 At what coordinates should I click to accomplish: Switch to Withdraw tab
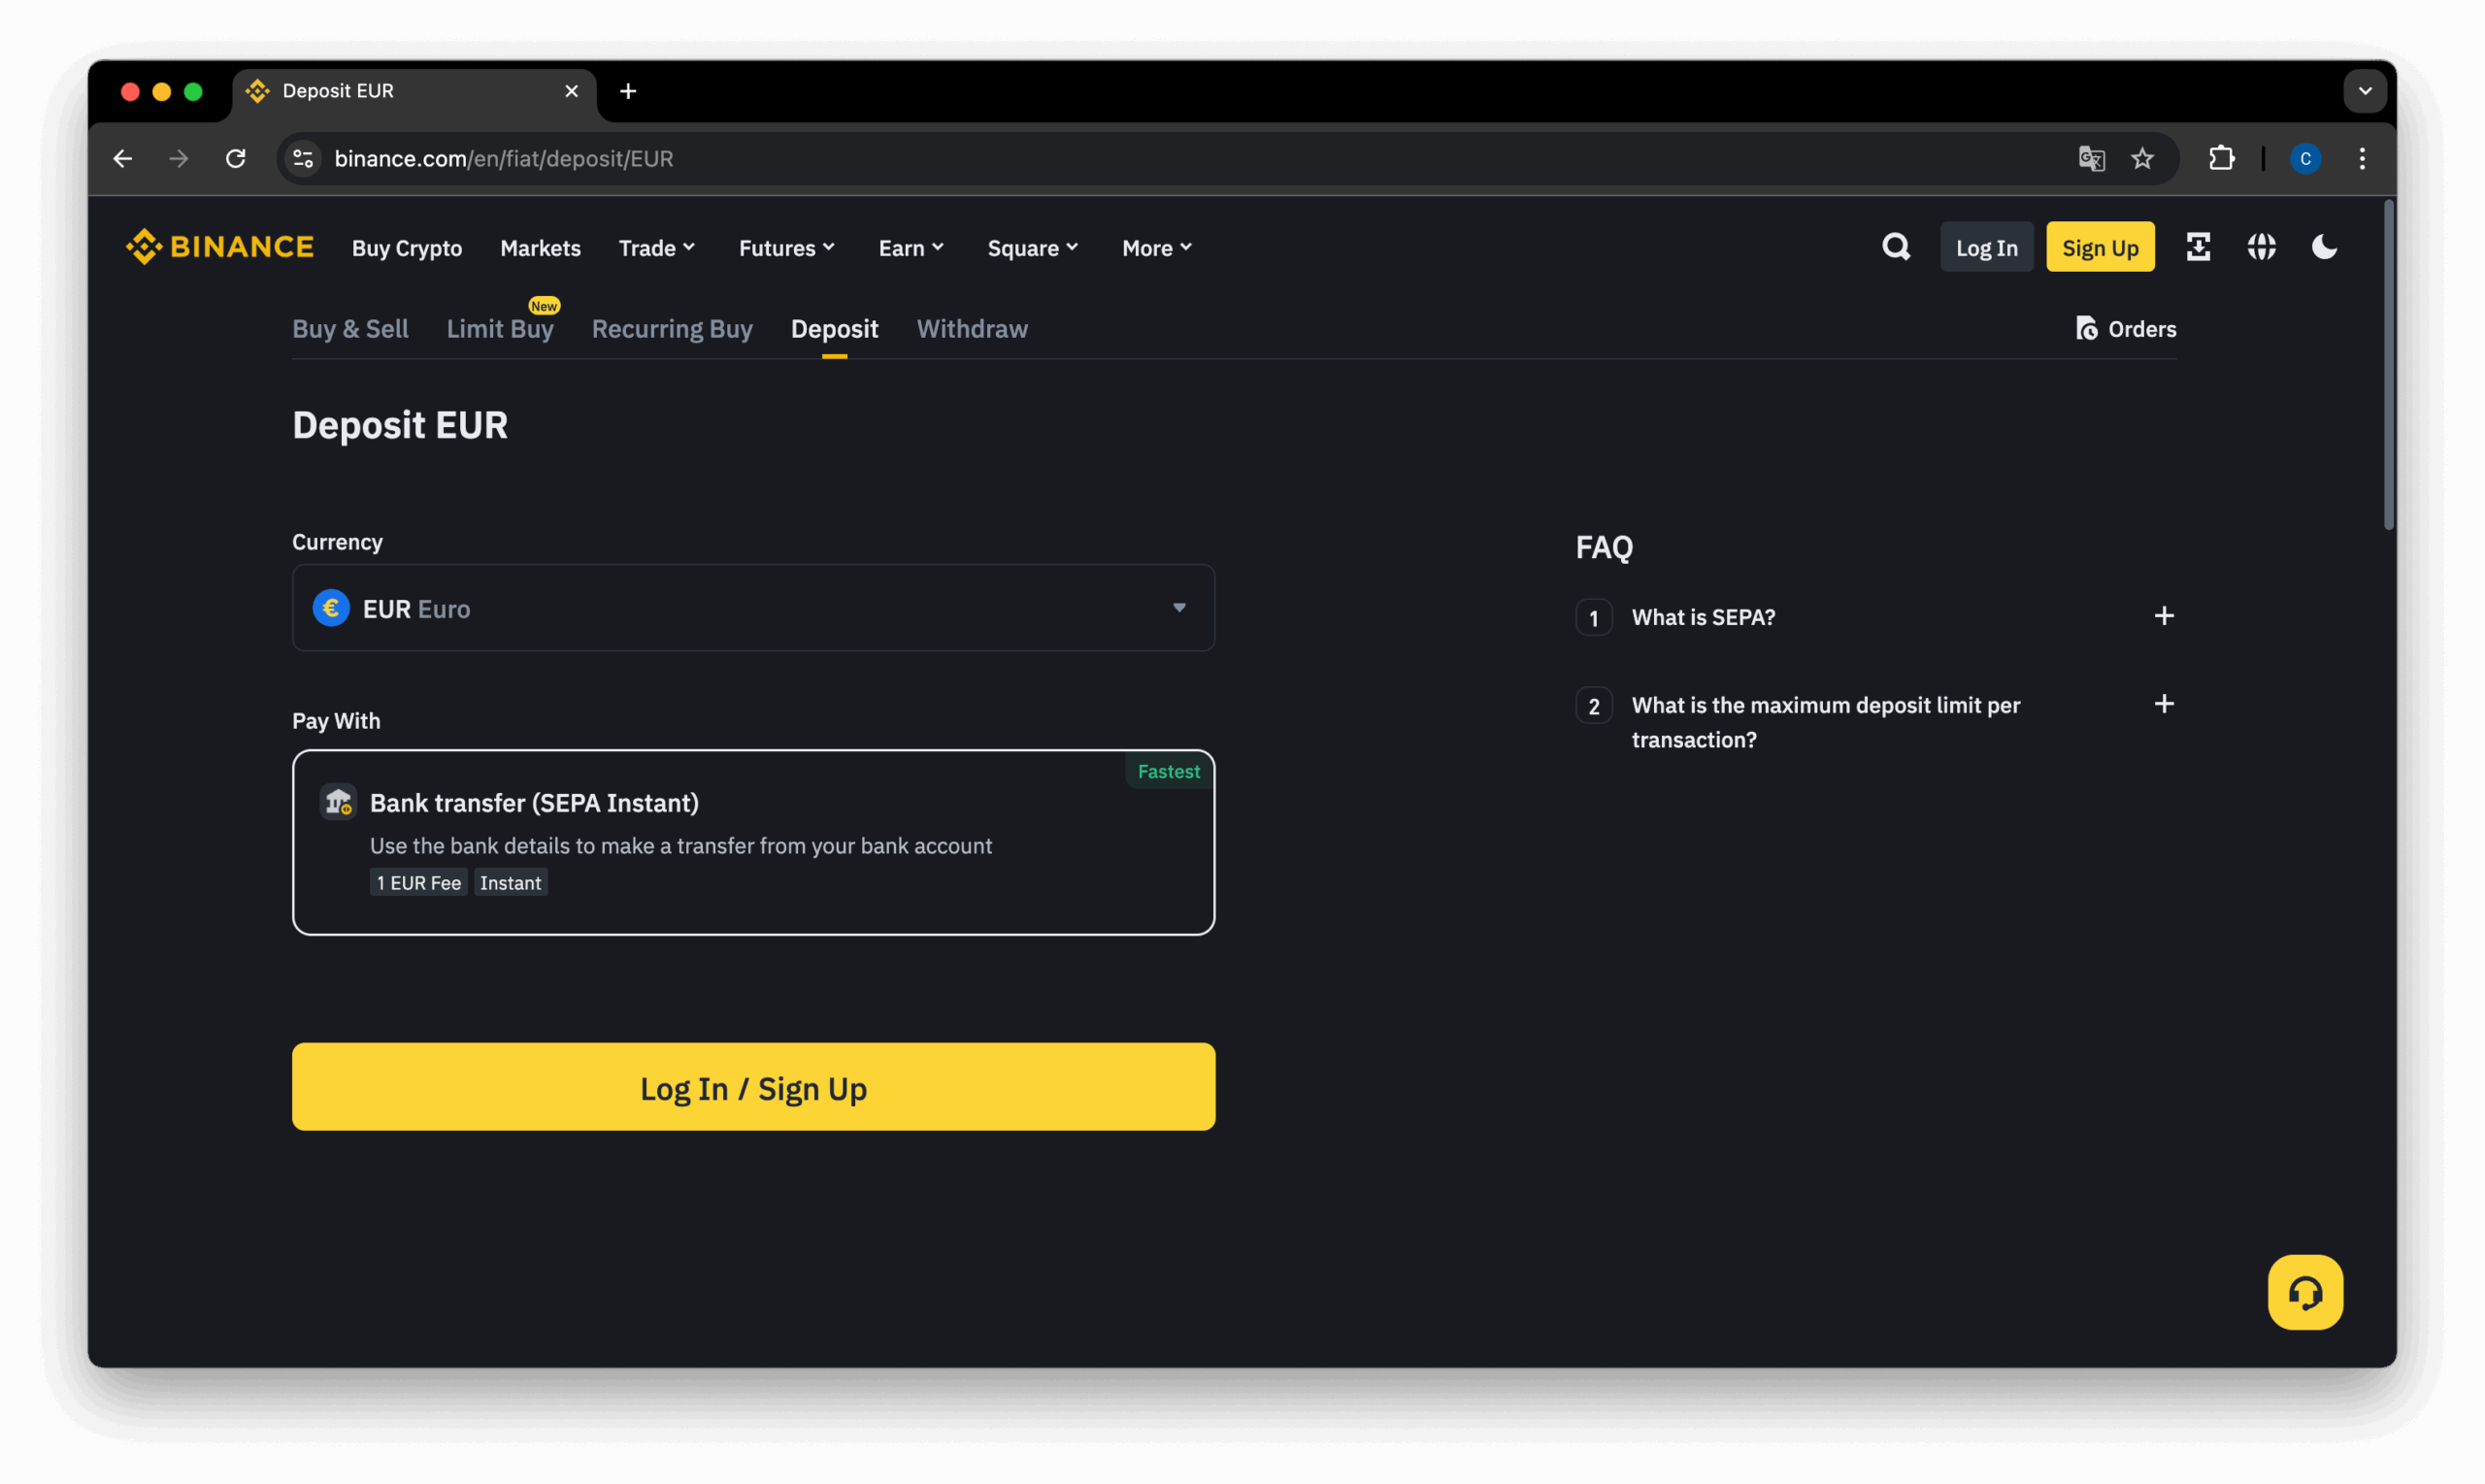[972, 328]
